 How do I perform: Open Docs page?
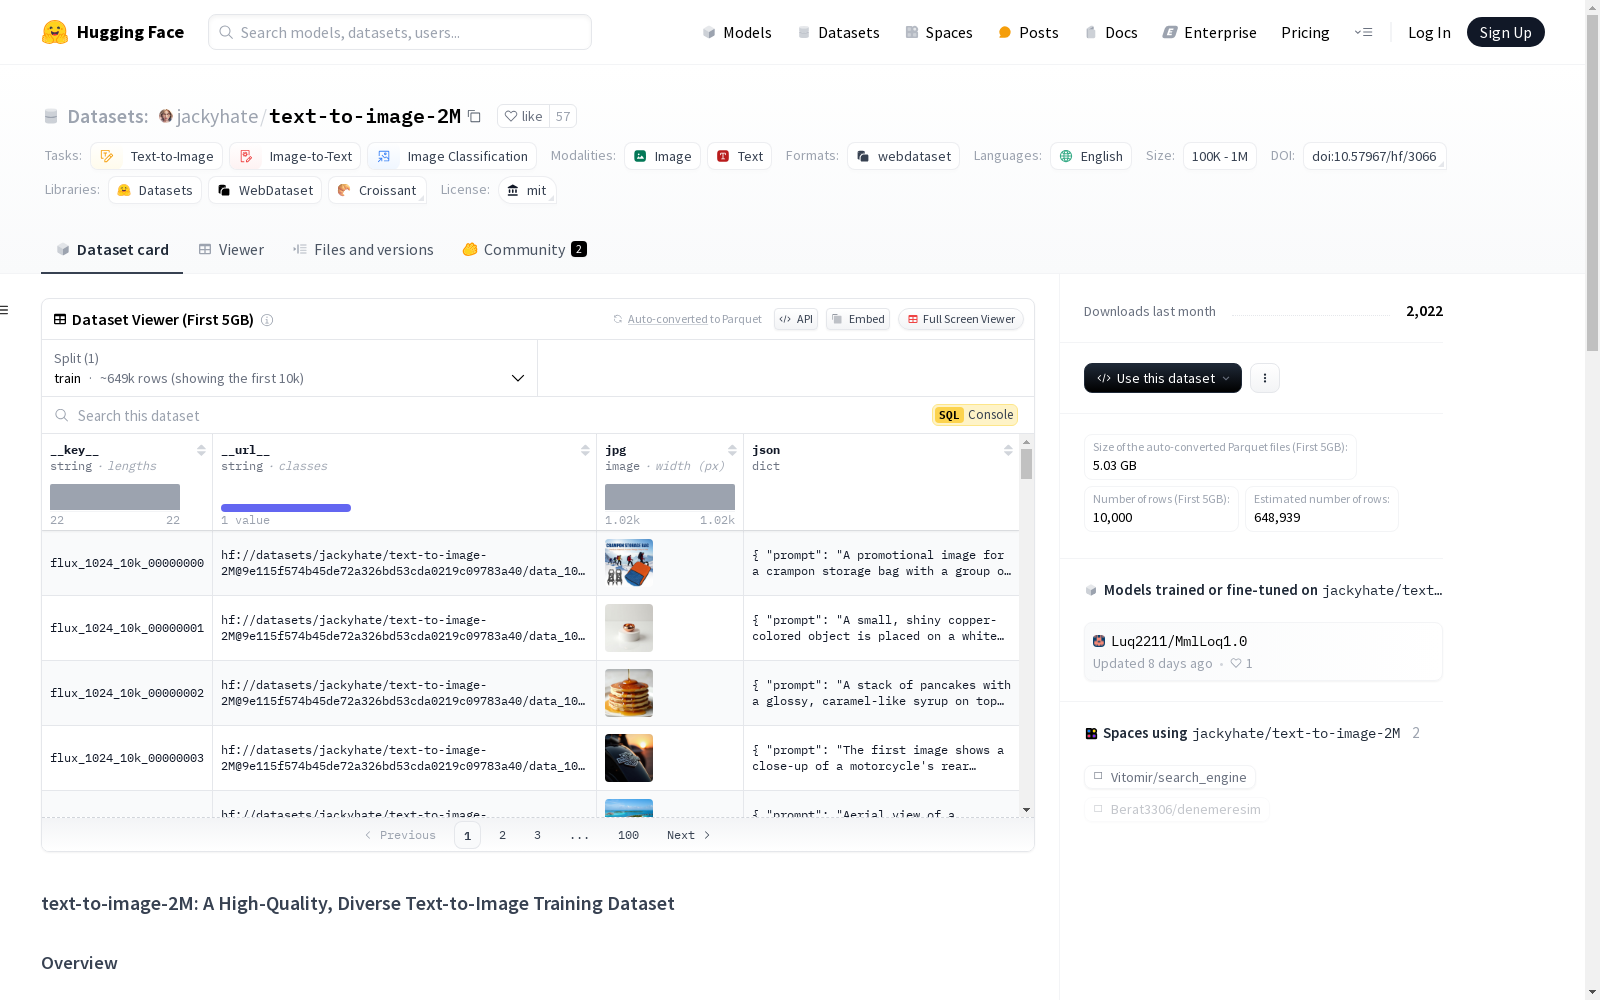pos(1111,32)
